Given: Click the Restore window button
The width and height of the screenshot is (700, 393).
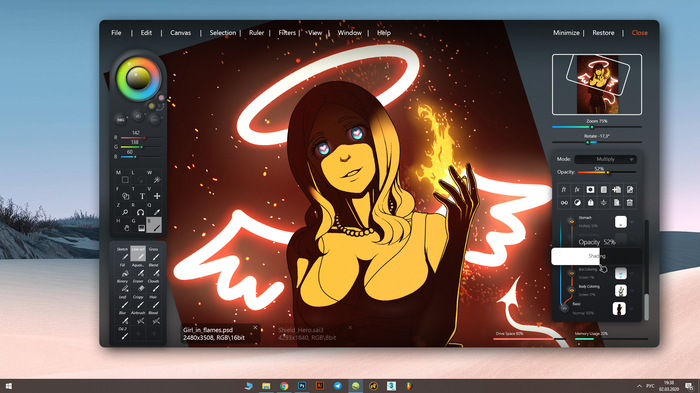Looking at the screenshot, I should pos(603,33).
